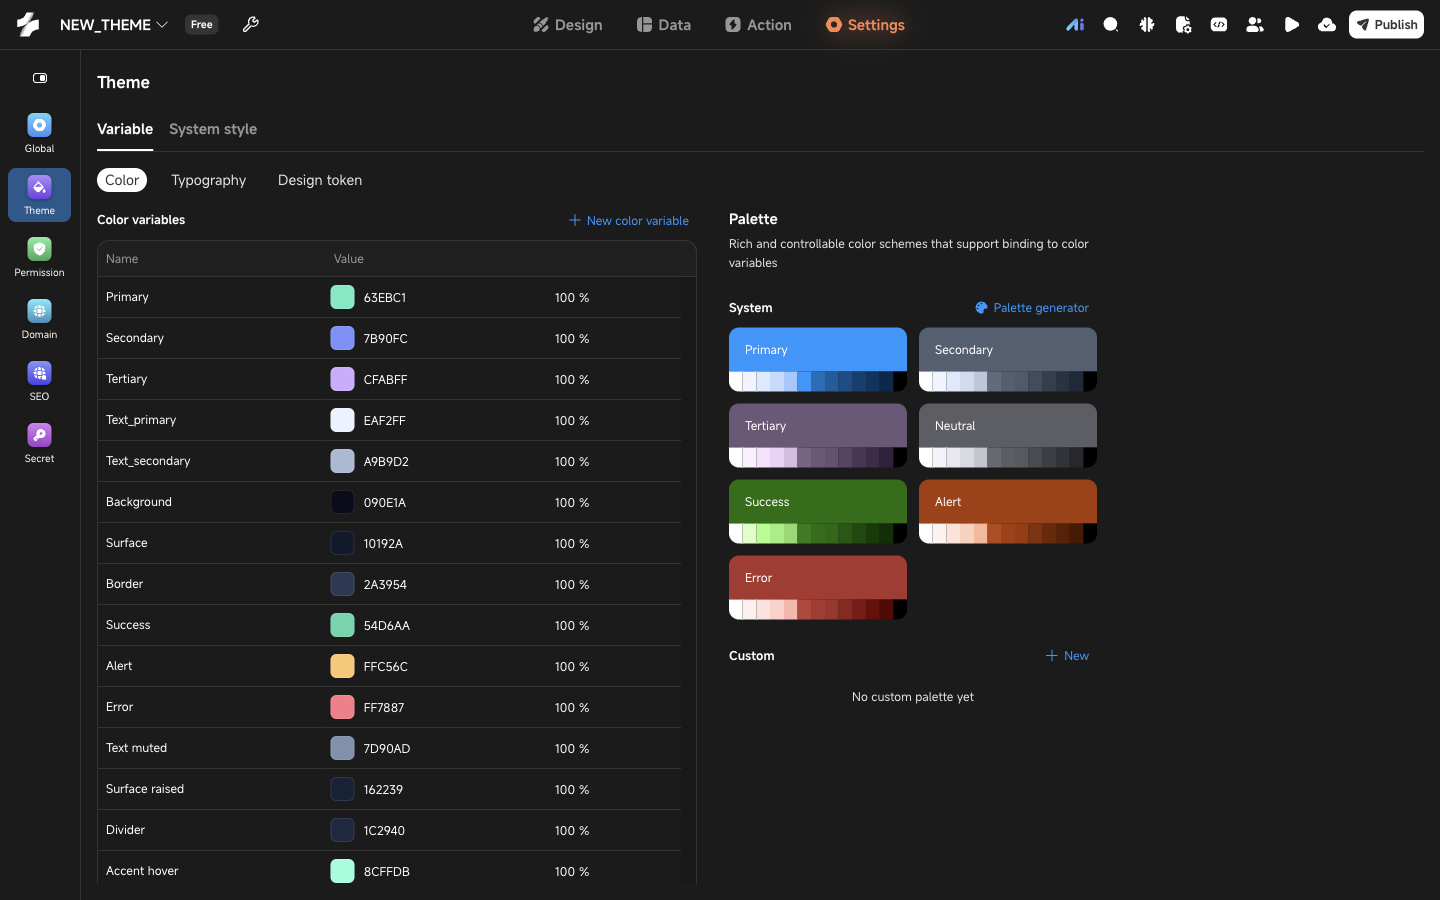
Task: Click the Border hex value 2A3954
Action: pos(385,585)
